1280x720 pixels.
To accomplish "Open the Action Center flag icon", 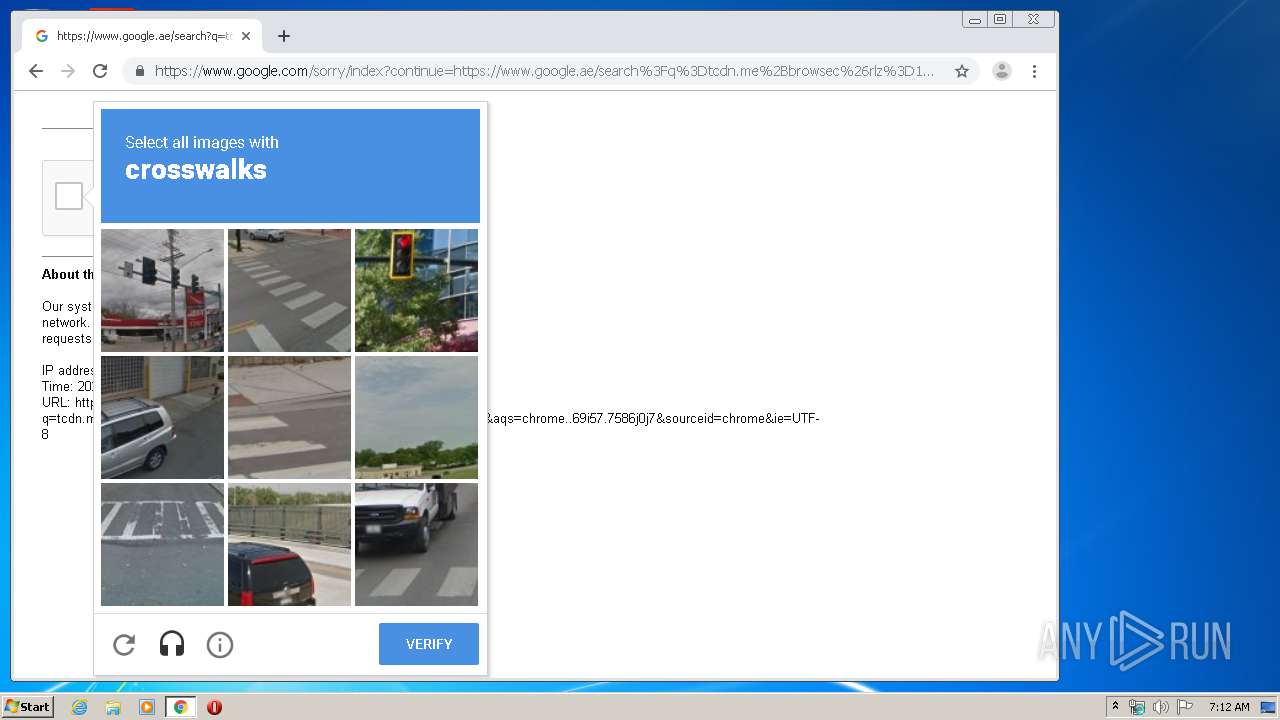I will tap(1185, 707).
